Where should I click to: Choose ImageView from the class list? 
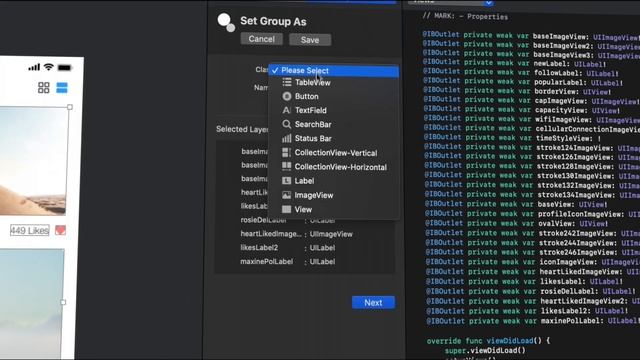[x=333, y=195]
